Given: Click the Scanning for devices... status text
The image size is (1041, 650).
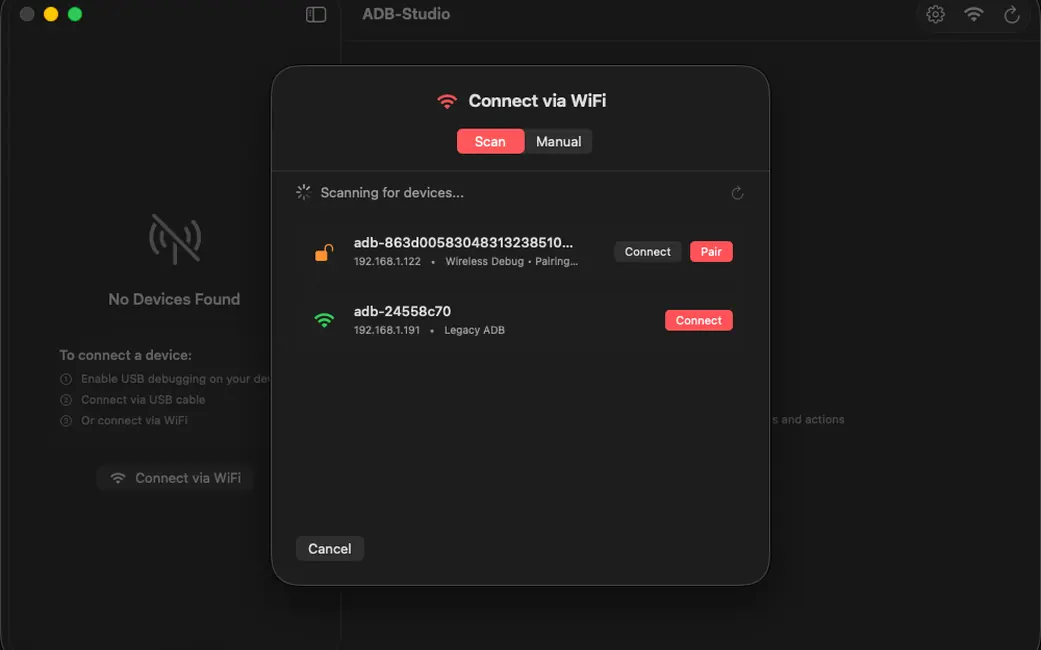Looking at the screenshot, I should point(392,193).
